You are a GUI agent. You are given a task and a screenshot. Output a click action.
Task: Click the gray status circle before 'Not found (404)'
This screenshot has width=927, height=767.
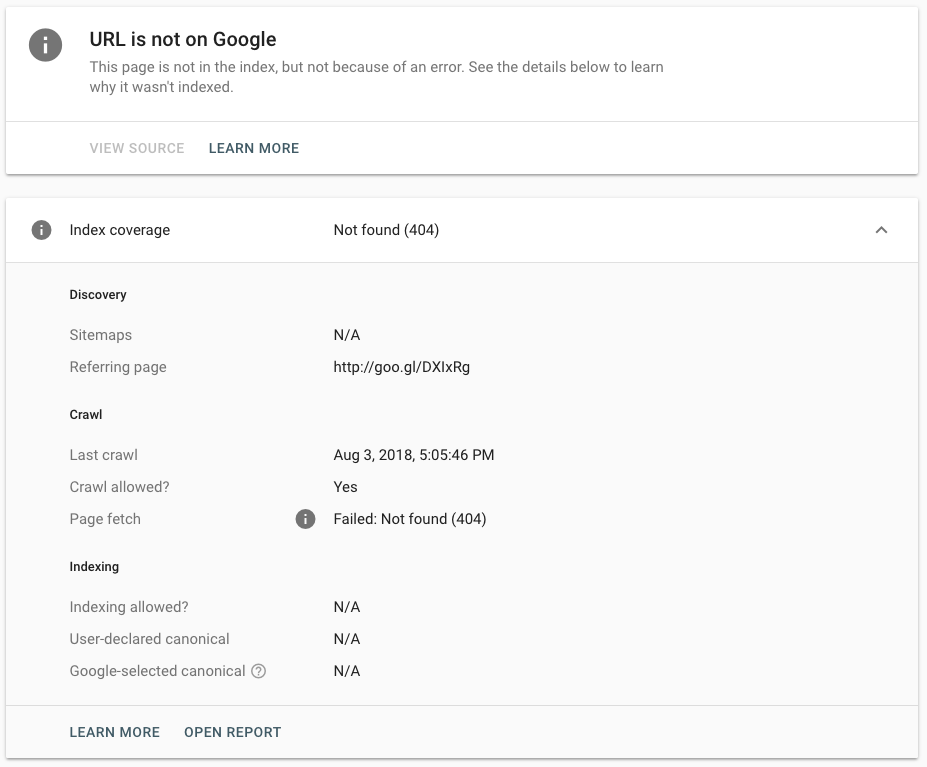click(40, 229)
